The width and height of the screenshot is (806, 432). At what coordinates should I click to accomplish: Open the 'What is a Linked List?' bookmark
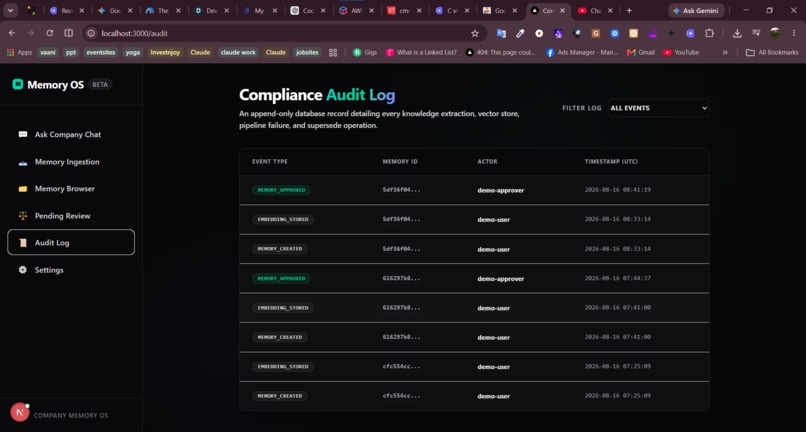click(421, 52)
